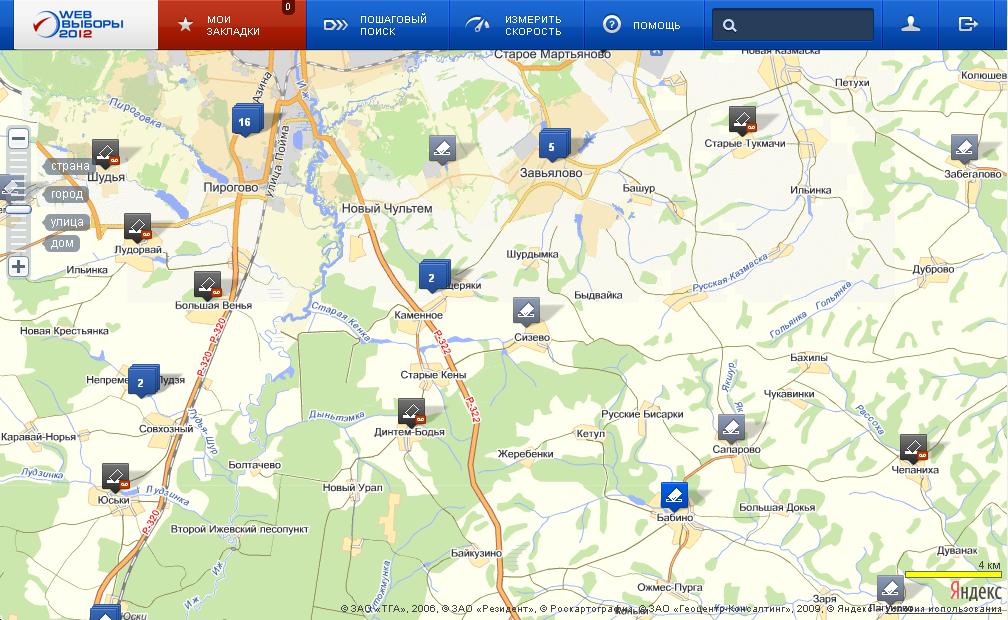1008x620 pixels.
Task: Zoom out with the minus button
Action: click(x=19, y=138)
